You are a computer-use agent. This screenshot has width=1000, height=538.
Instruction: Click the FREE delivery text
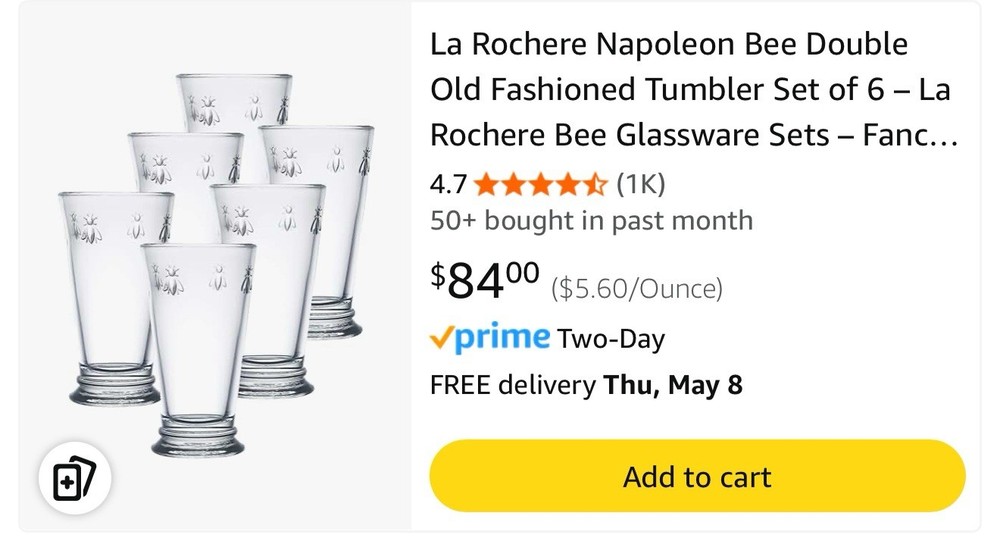[x=512, y=385]
